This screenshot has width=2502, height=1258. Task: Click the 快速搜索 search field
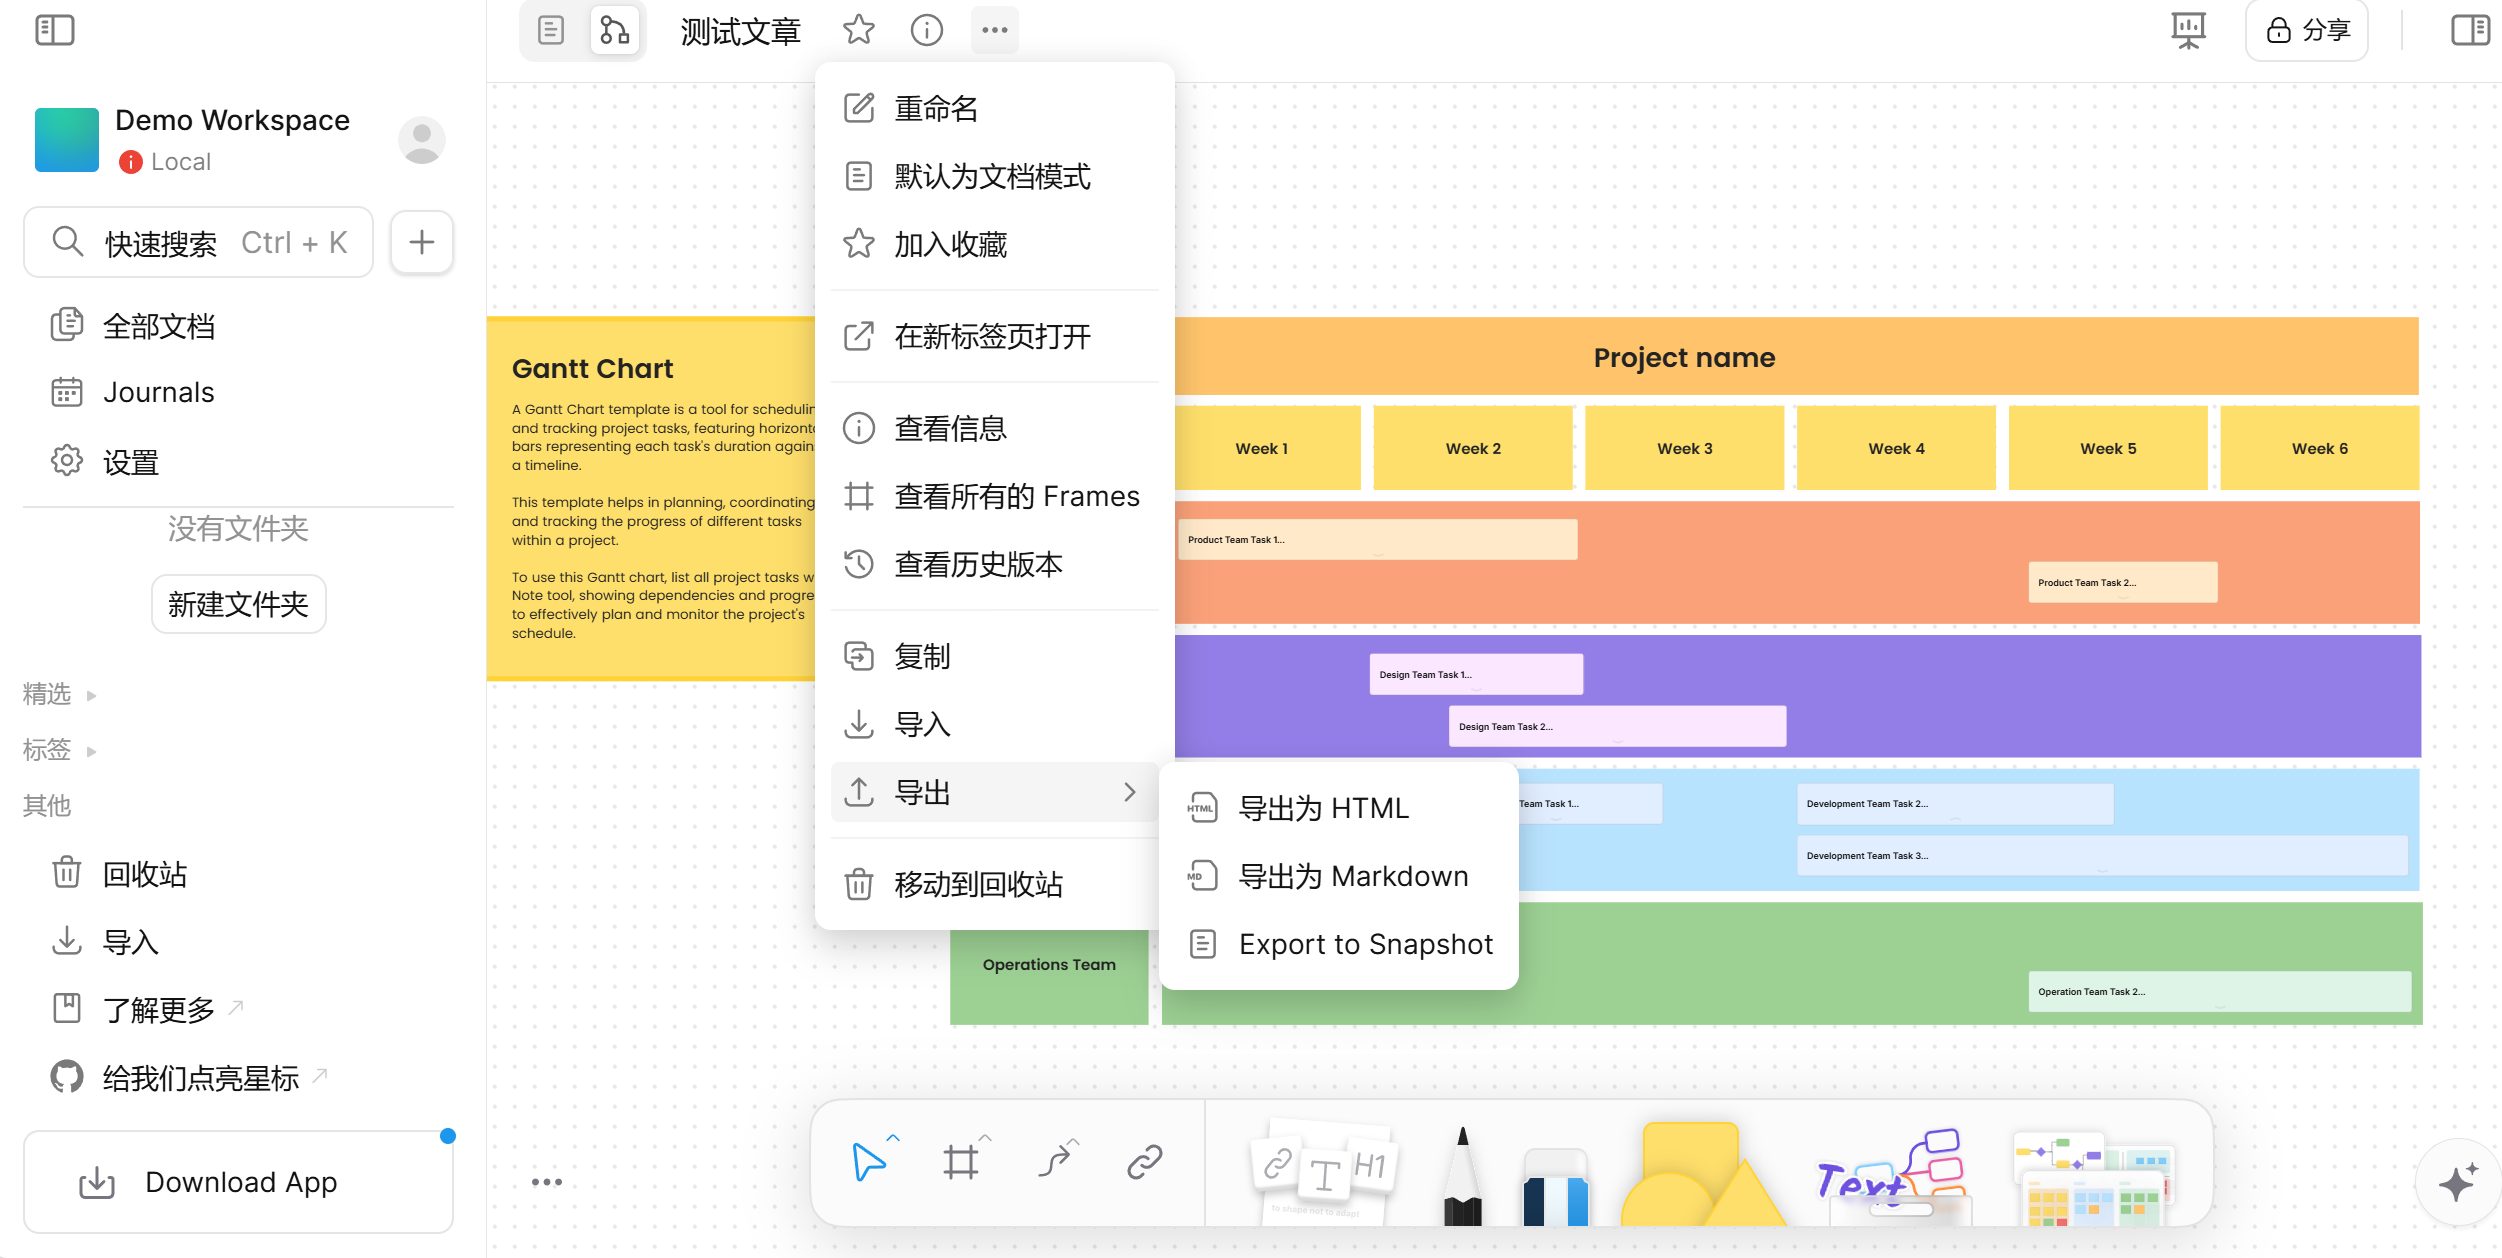pyautogui.click(x=198, y=242)
